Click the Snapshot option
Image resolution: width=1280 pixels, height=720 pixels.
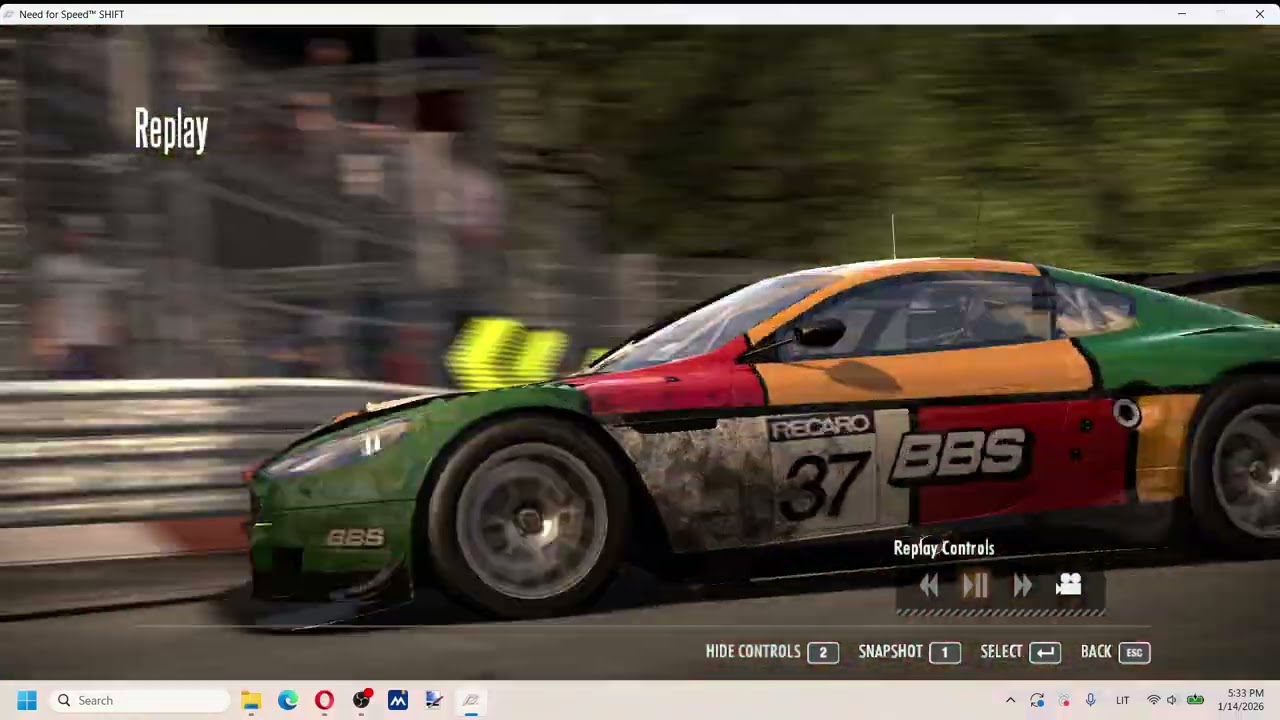coord(909,652)
